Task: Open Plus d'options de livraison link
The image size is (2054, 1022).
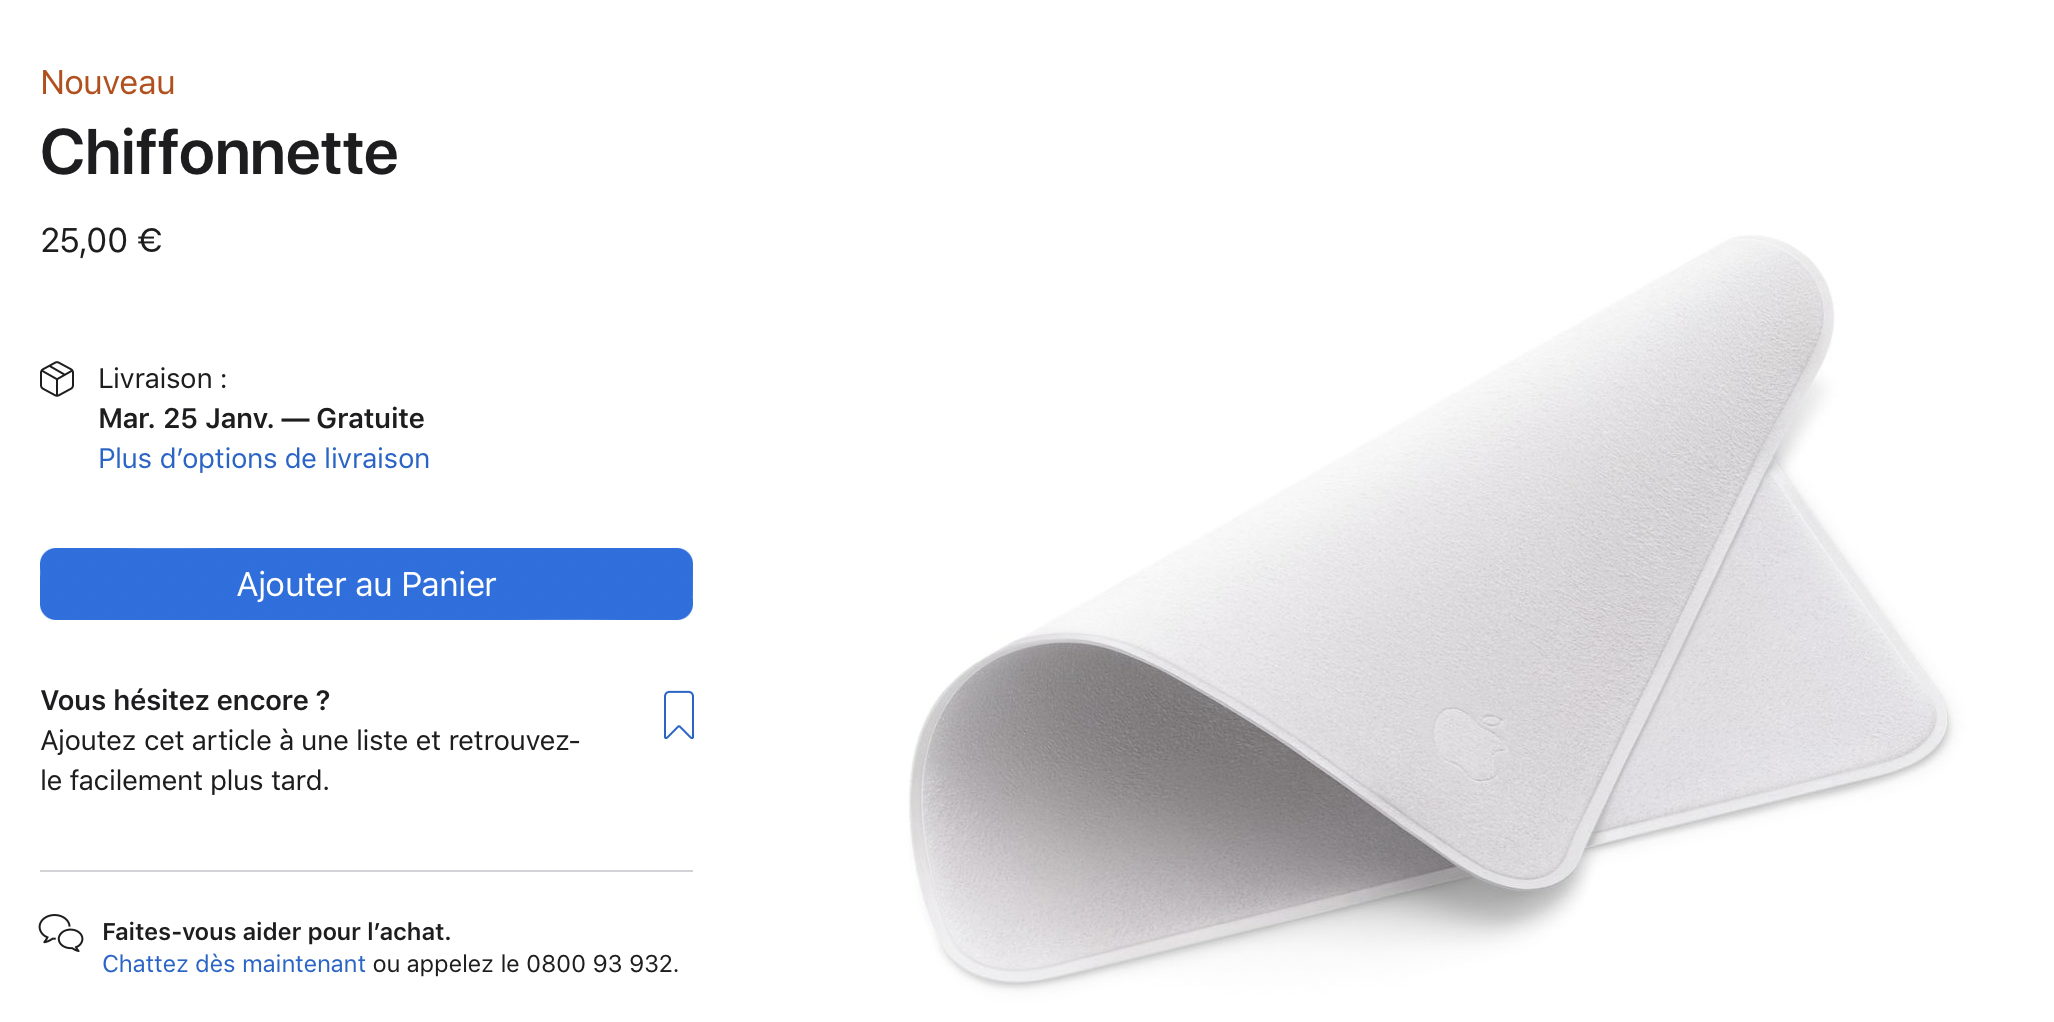Action: (x=264, y=458)
